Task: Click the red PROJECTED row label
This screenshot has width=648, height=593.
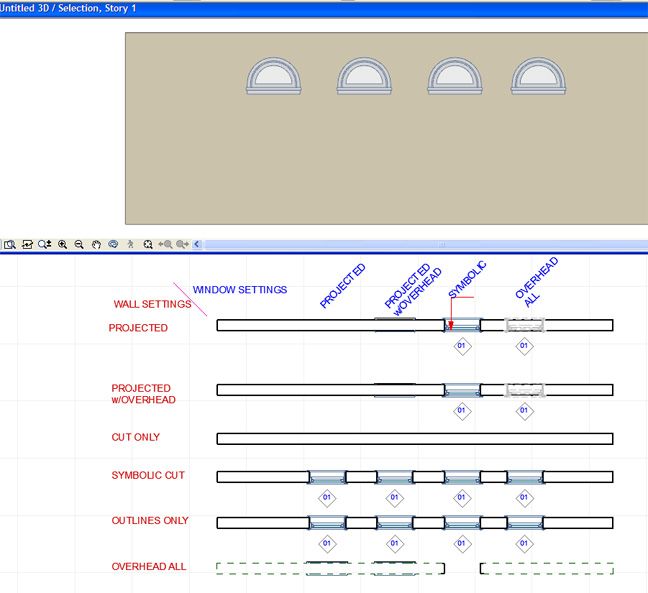Action: coord(138,328)
